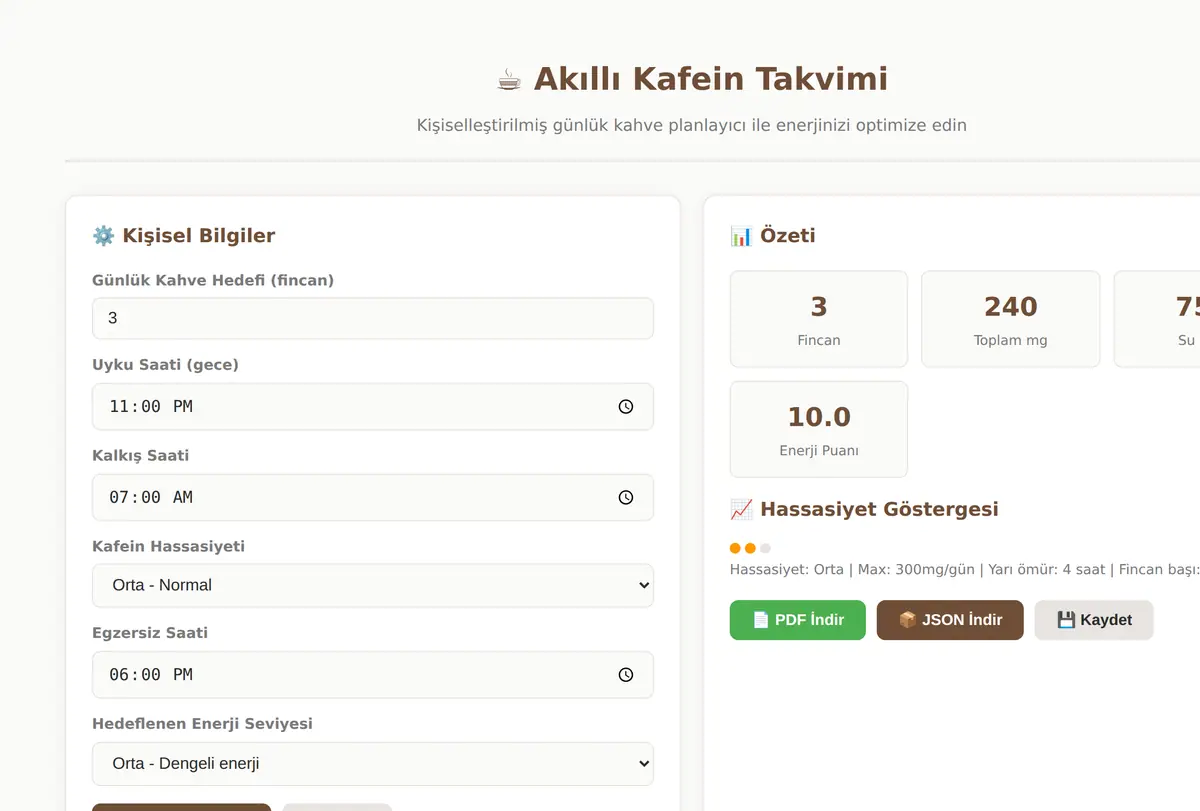Click the 'Hedeflenen Enerji Seviyesi' label

coord(202,723)
